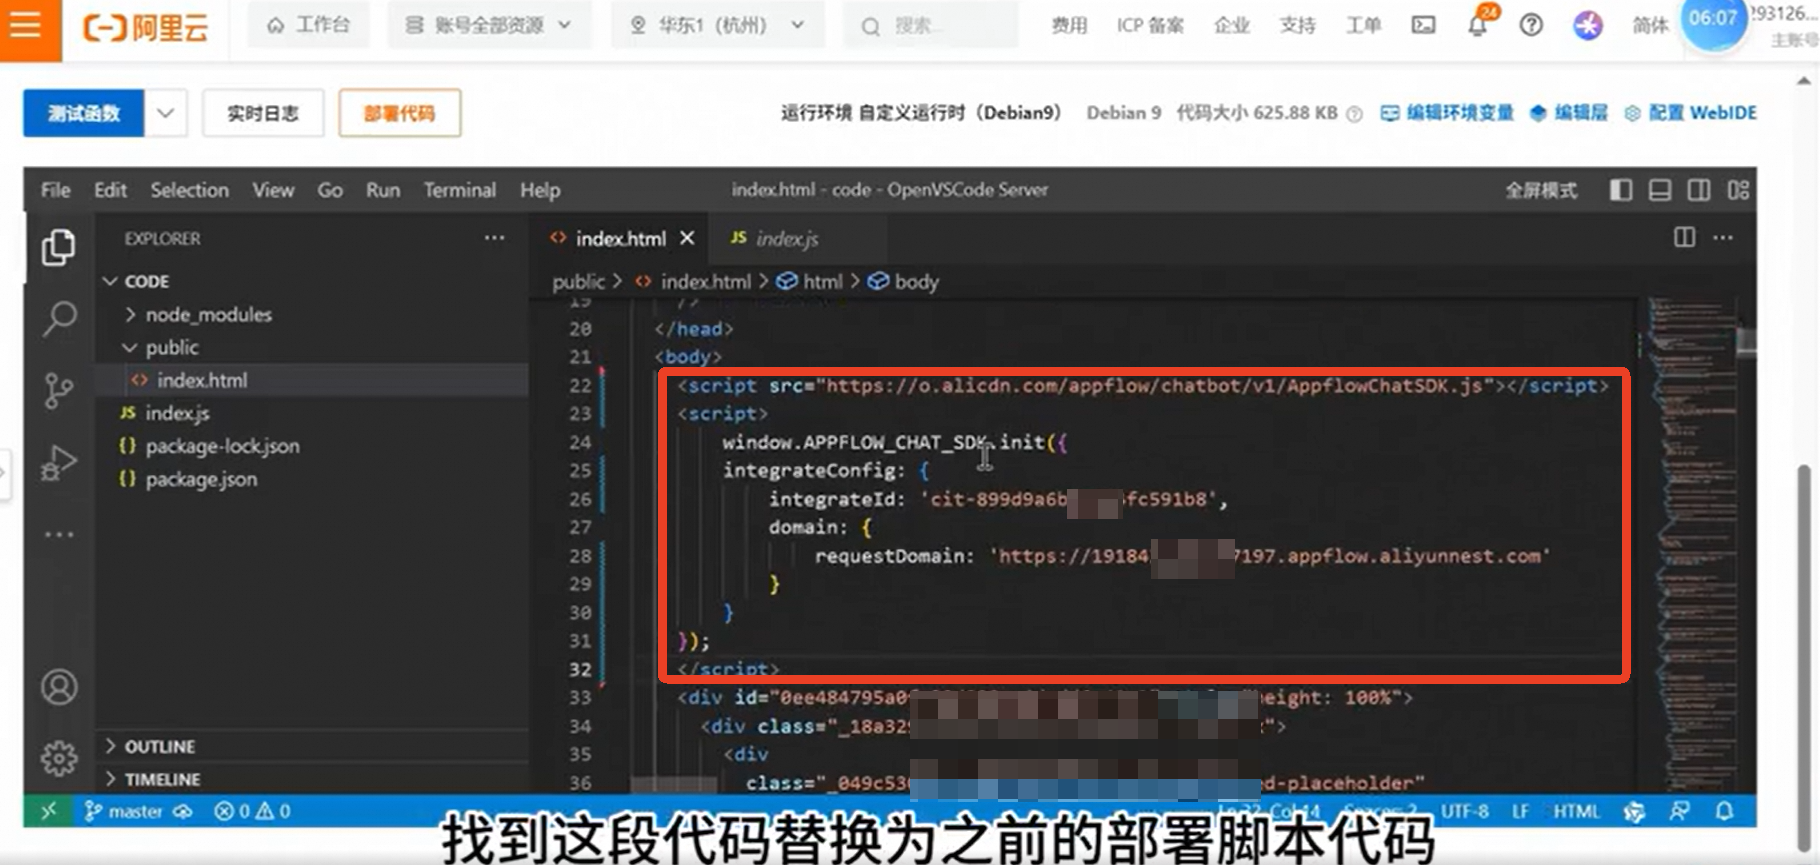Split the editor right icon
This screenshot has width=1820, height=865.
pyautogui.click(x=1685, y=237)
